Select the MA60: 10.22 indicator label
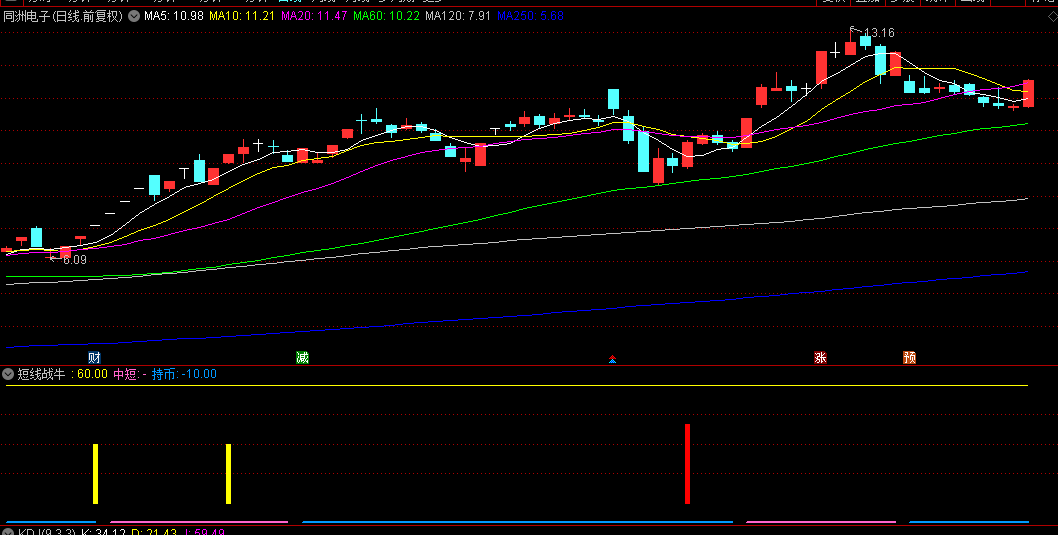This screenshot has width=1058, height=535. click(387, 16)
